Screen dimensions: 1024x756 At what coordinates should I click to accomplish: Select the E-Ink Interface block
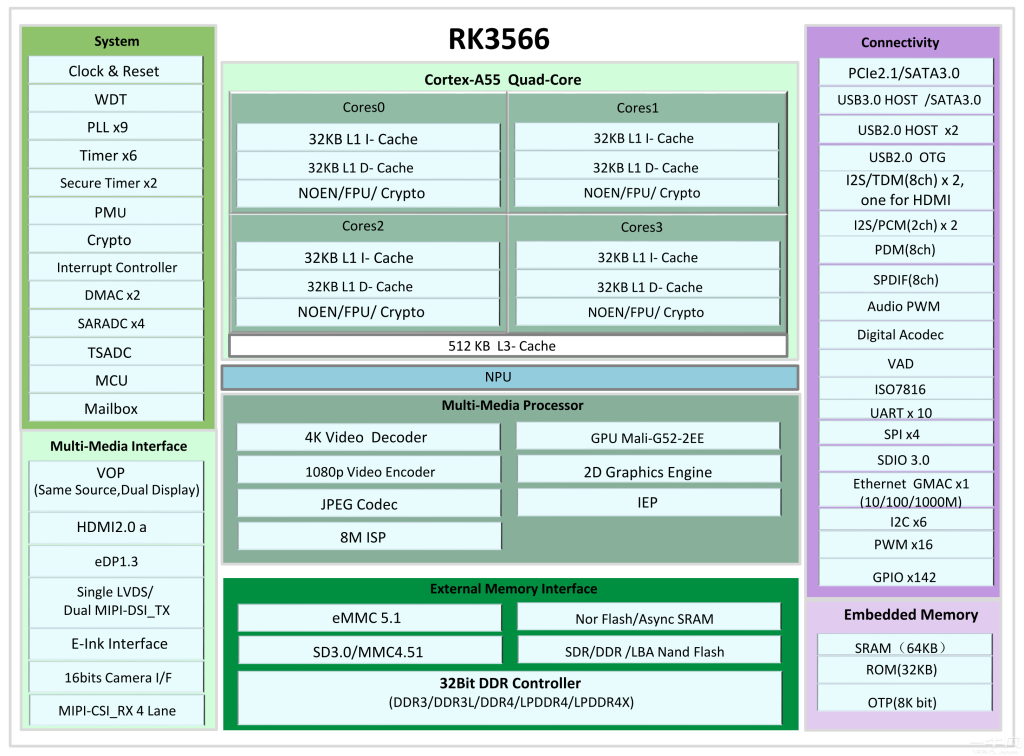pos(116,644)
